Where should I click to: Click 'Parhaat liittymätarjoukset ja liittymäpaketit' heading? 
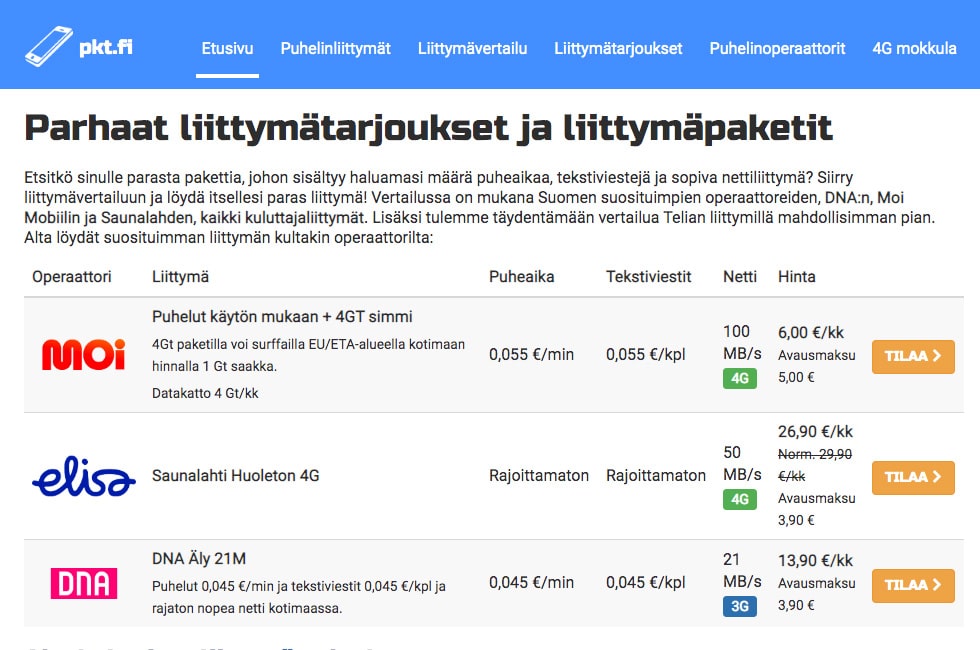click(429, 128)
